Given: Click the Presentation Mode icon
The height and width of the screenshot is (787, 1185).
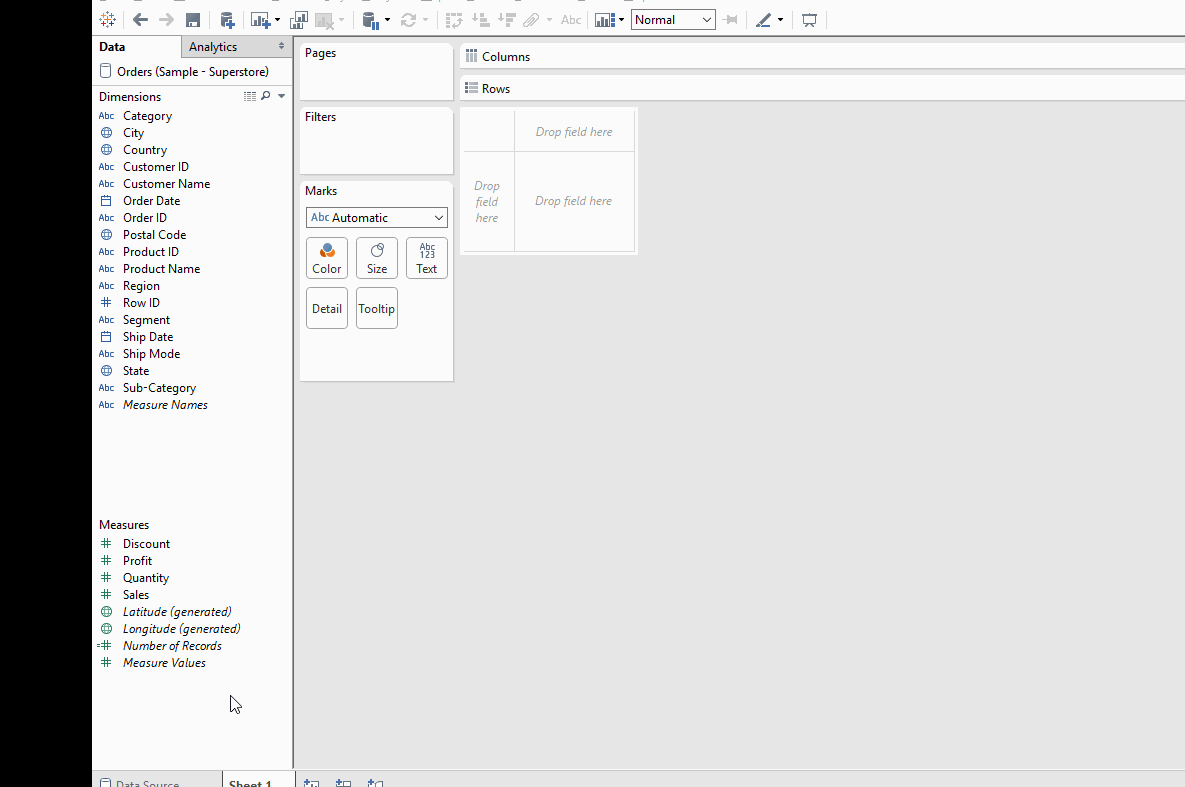Looking at the screenshot, I should (810, 20).
